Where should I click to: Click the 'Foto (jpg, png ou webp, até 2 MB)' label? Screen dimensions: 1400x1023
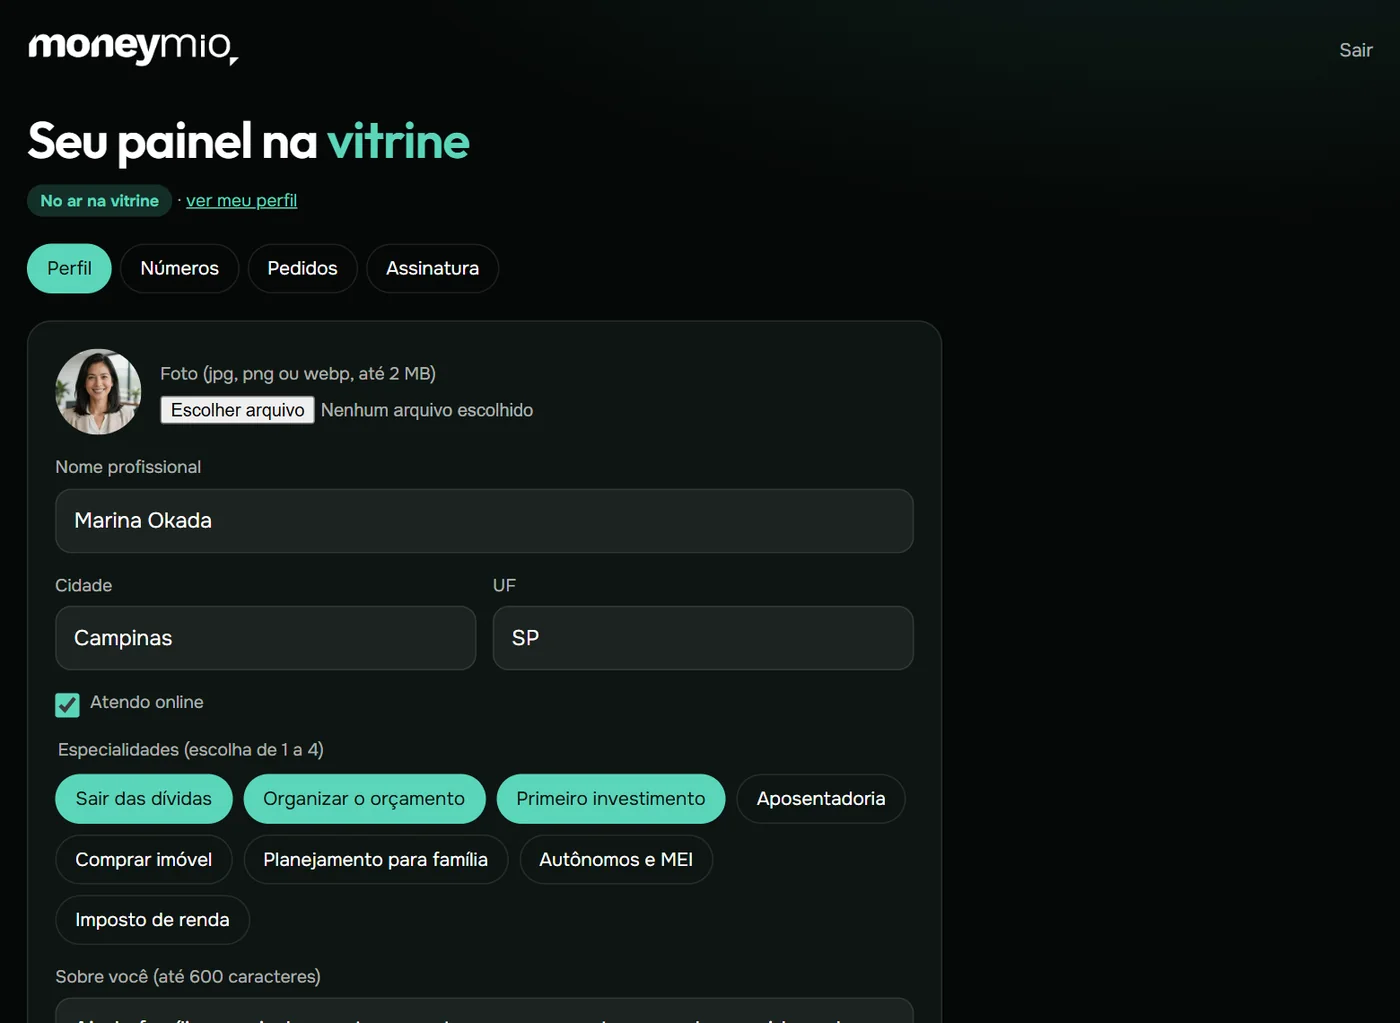tap(298, 374)
